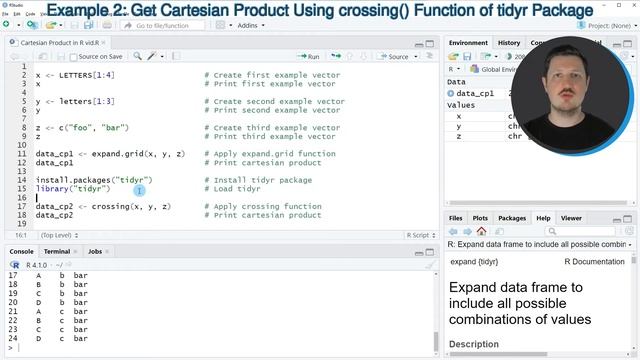This screenshot has width=640, height=360.
Task: Switch to the Terminal tab
Action: click(x=57, y=251)
